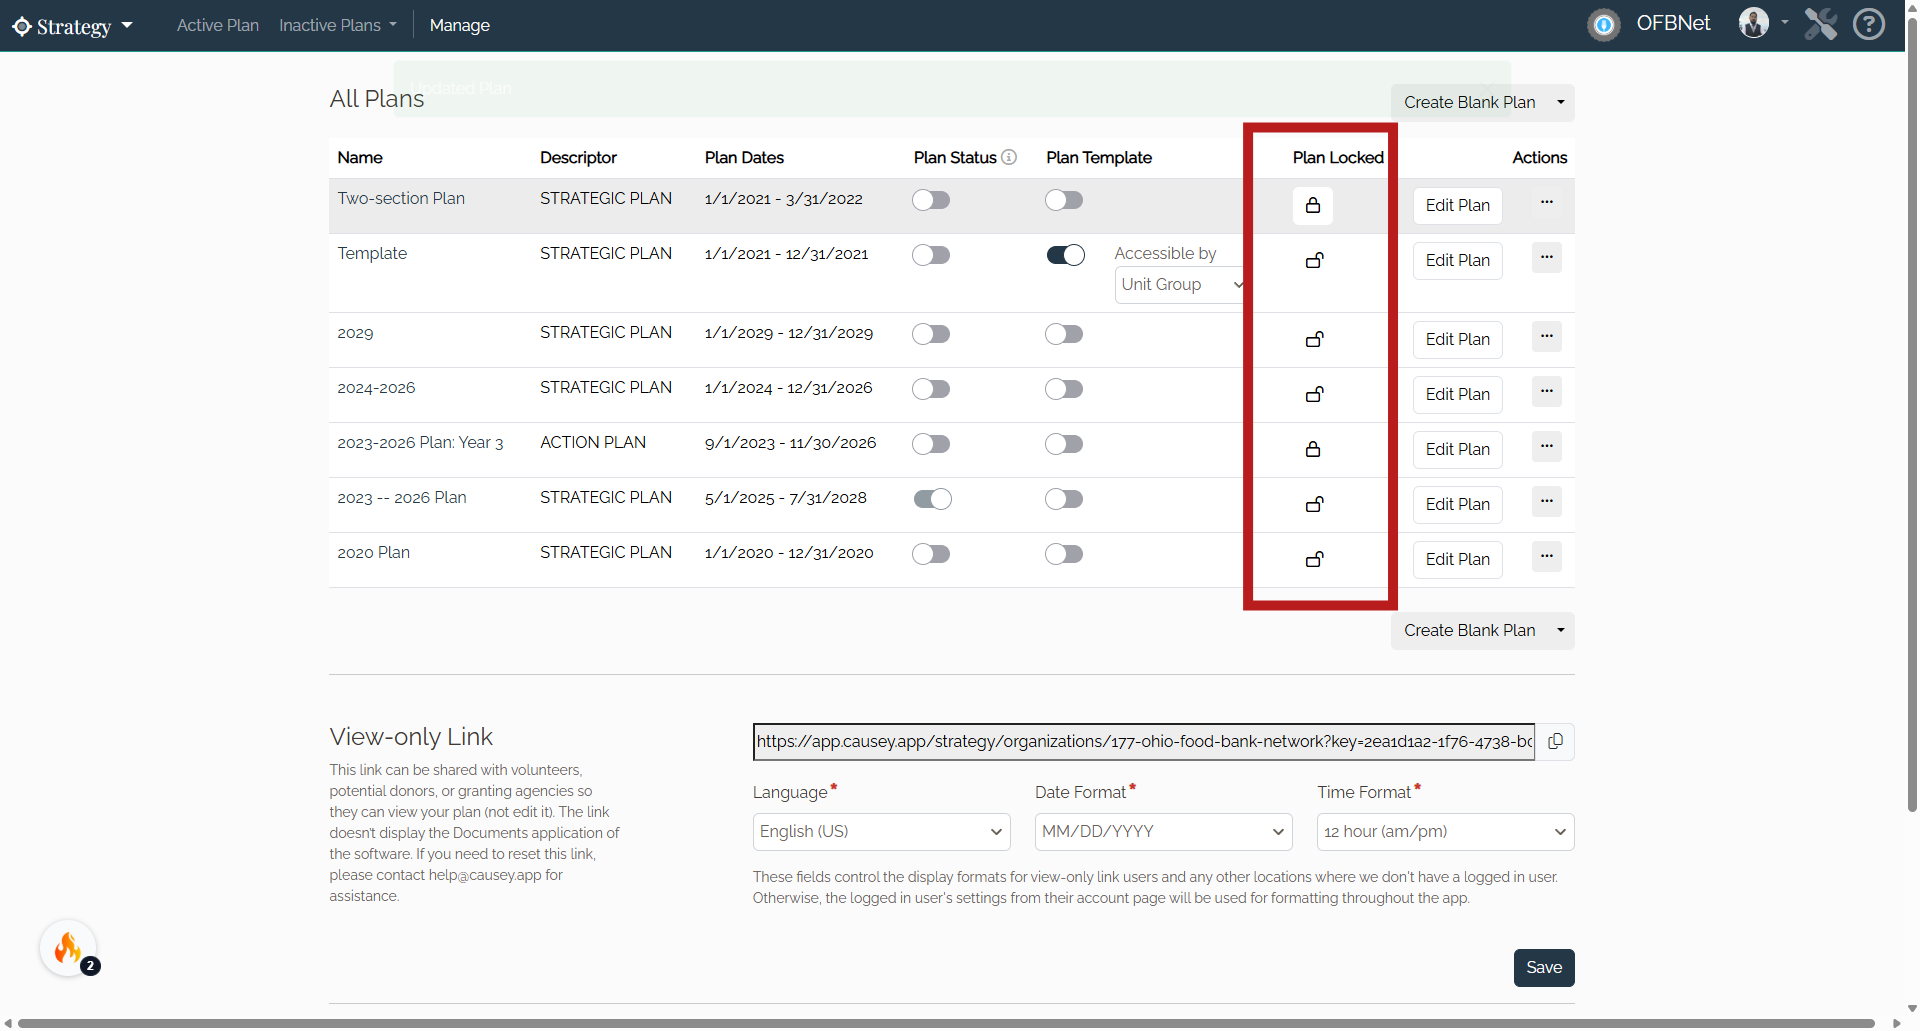Edit the 2020 Plan

tap(1457, 560)
